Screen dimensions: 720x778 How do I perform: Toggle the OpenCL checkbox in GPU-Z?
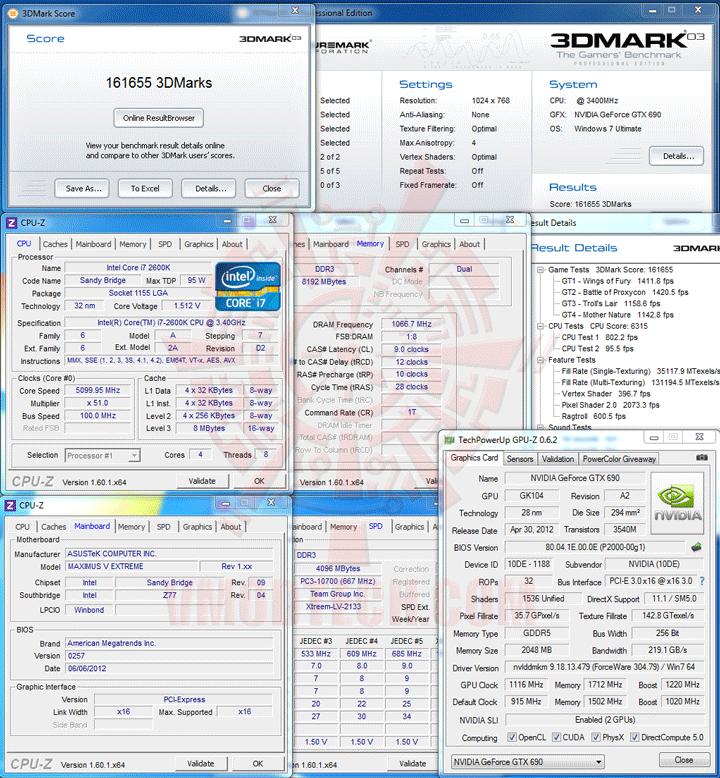pos(511,737)
